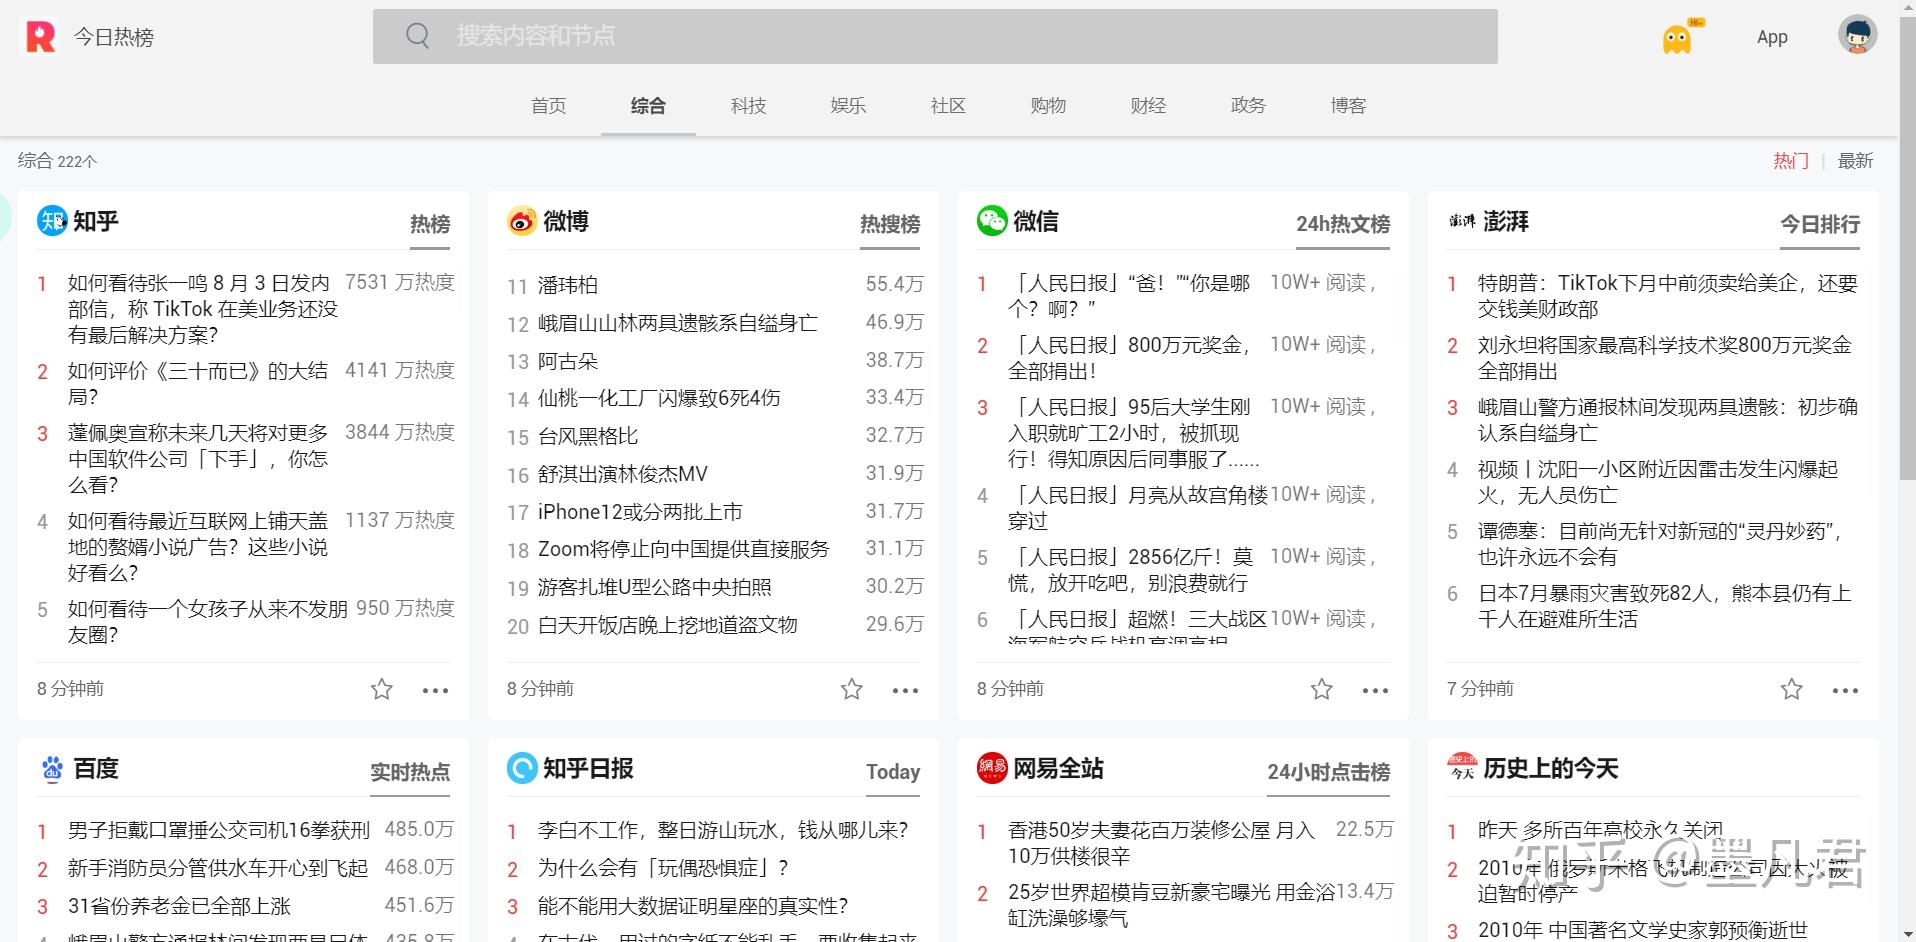Open the 百度 实时热点 selector

[410, 772]
